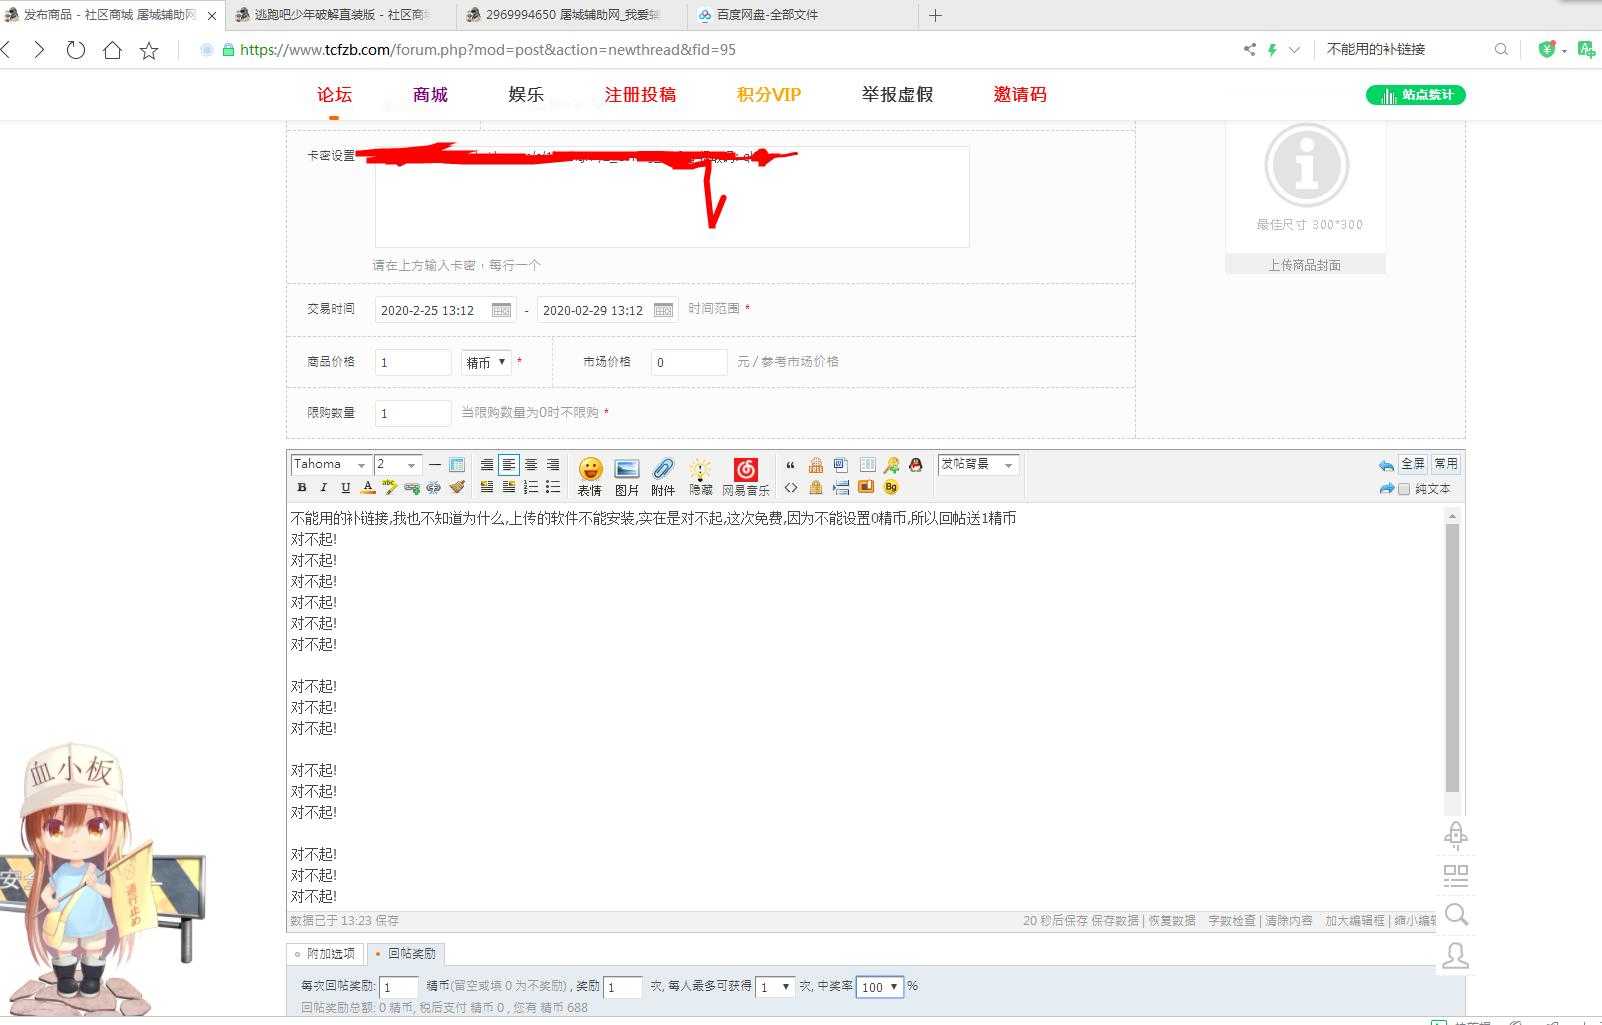Click the 加大编辑框 link

1355,921
